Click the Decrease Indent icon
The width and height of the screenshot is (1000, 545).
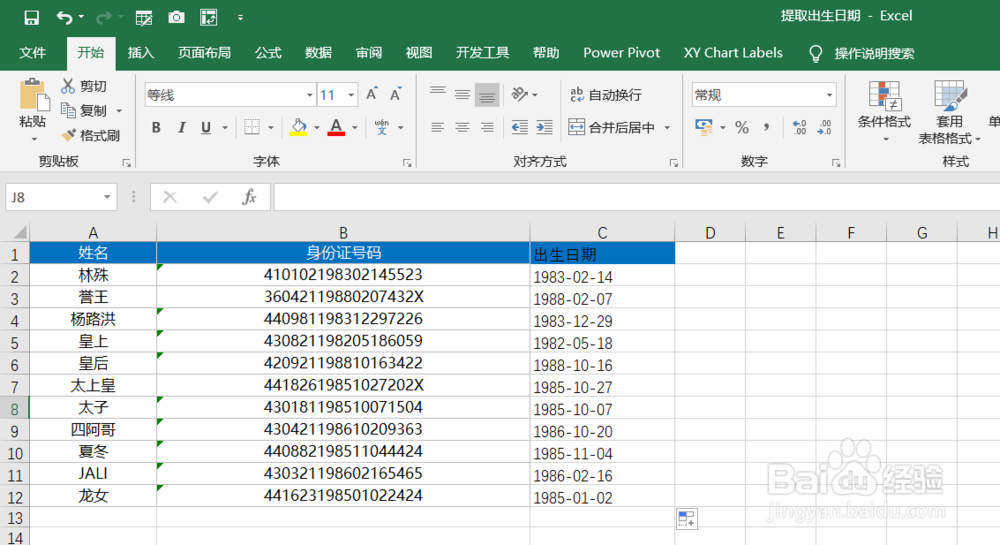(x=520, y=127)
